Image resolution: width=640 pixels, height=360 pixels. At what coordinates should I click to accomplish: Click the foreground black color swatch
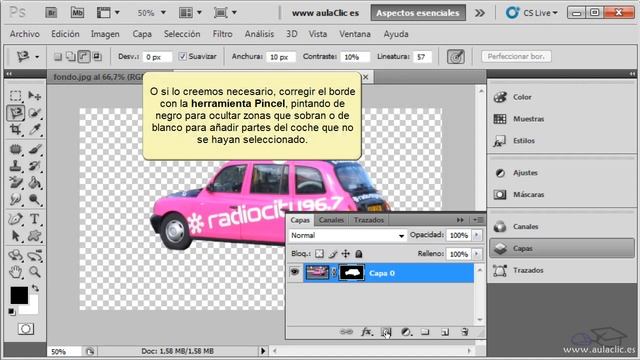[19, 295]
